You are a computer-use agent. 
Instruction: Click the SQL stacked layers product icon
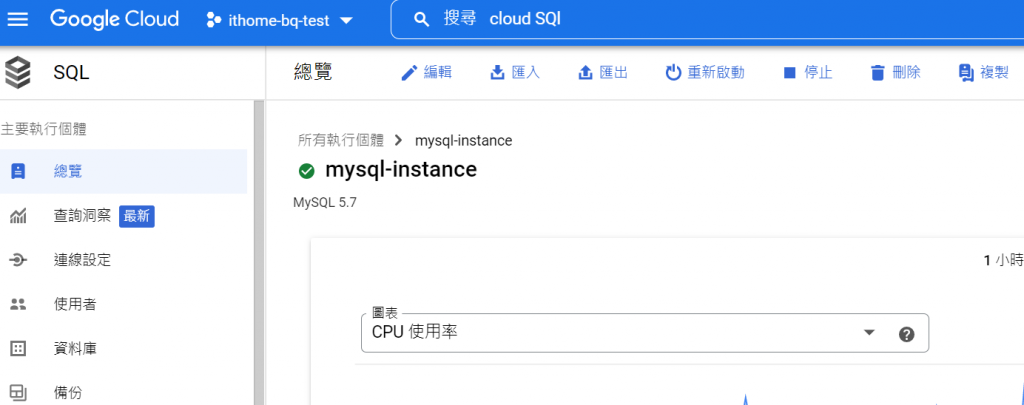tap(18, 73)
